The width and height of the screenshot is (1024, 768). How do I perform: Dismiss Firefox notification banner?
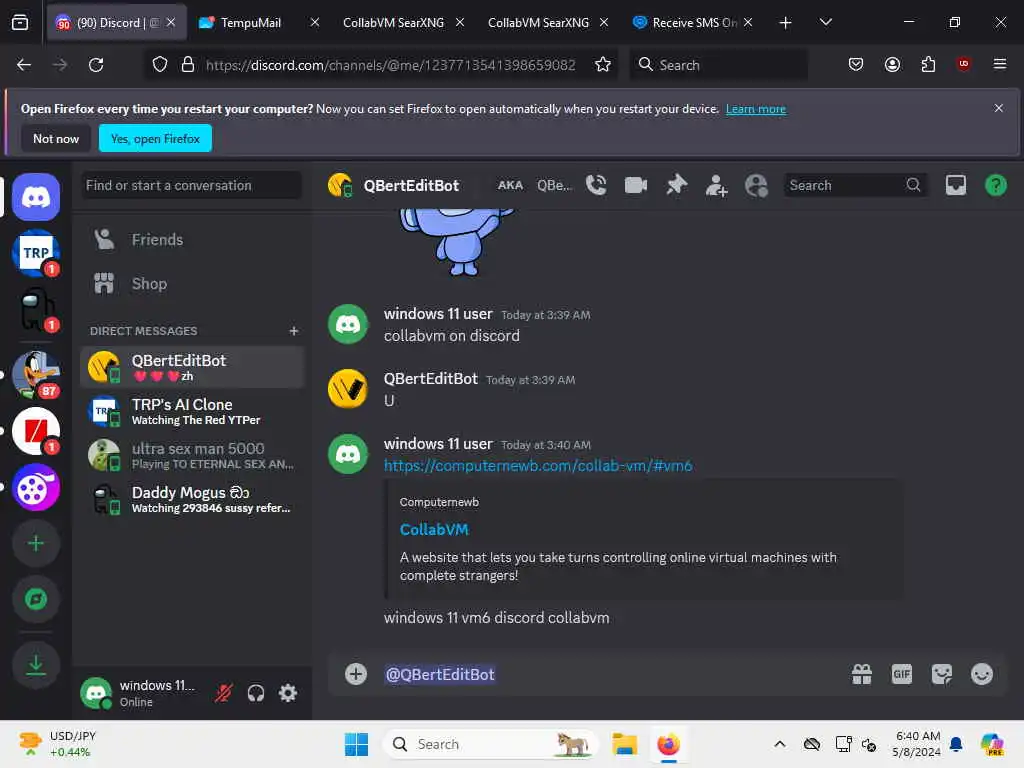coord(999,108)
